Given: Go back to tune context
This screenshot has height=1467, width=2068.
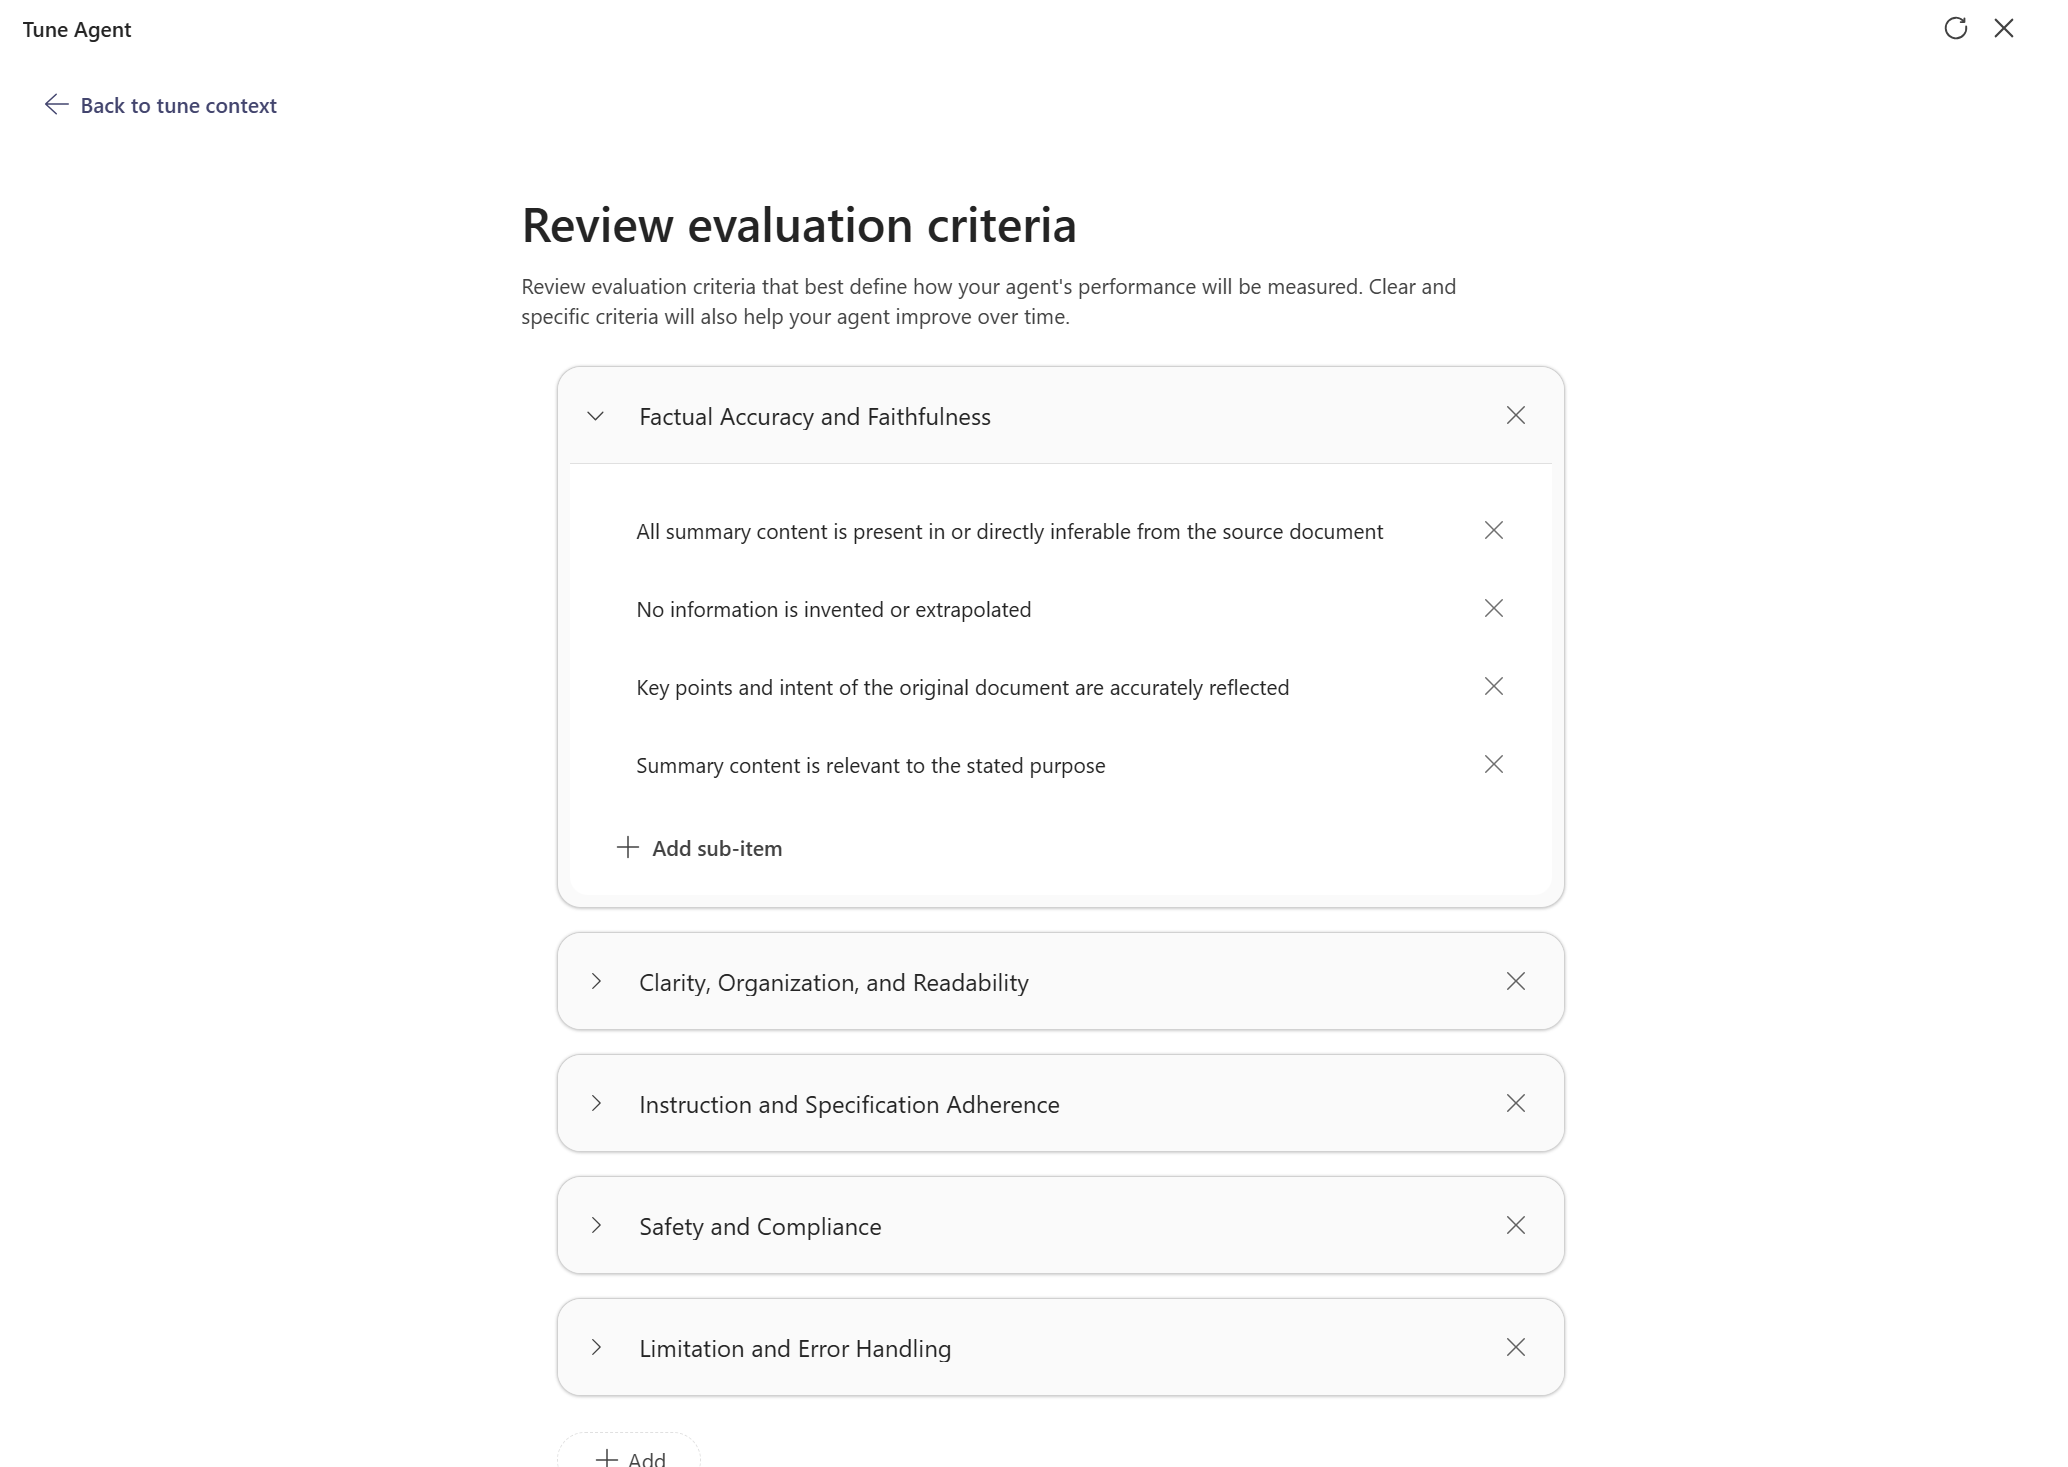Looking at the screenshot, I should 160,106.
